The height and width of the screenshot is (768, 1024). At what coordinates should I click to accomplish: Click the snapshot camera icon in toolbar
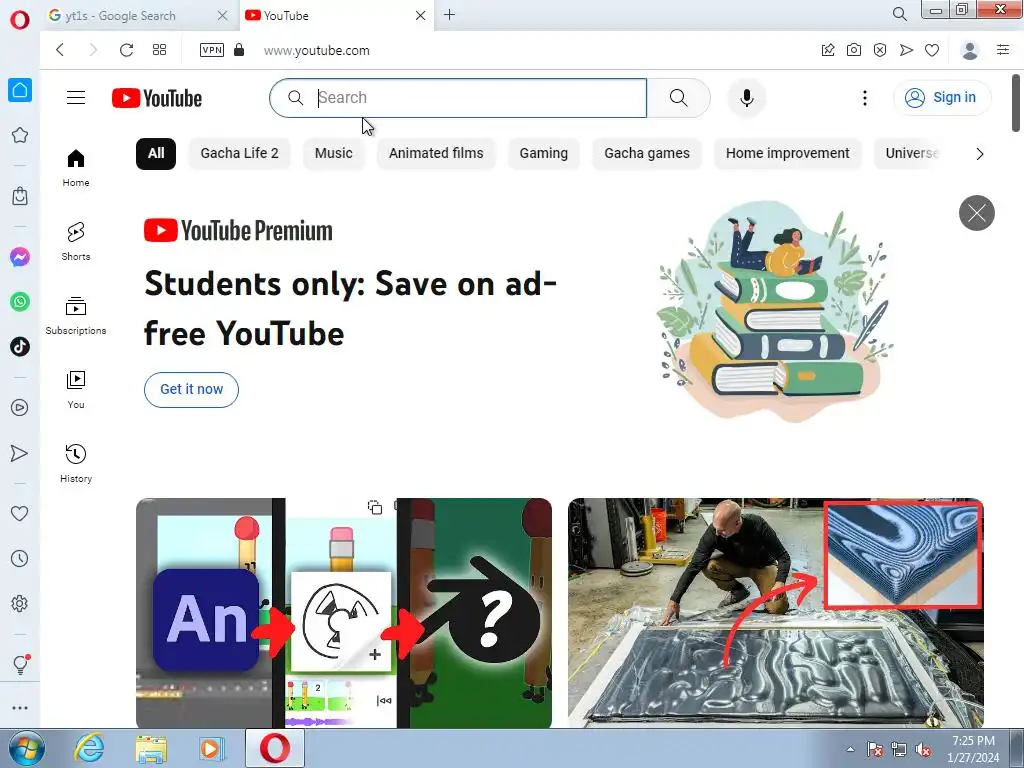tap(854, 50)
